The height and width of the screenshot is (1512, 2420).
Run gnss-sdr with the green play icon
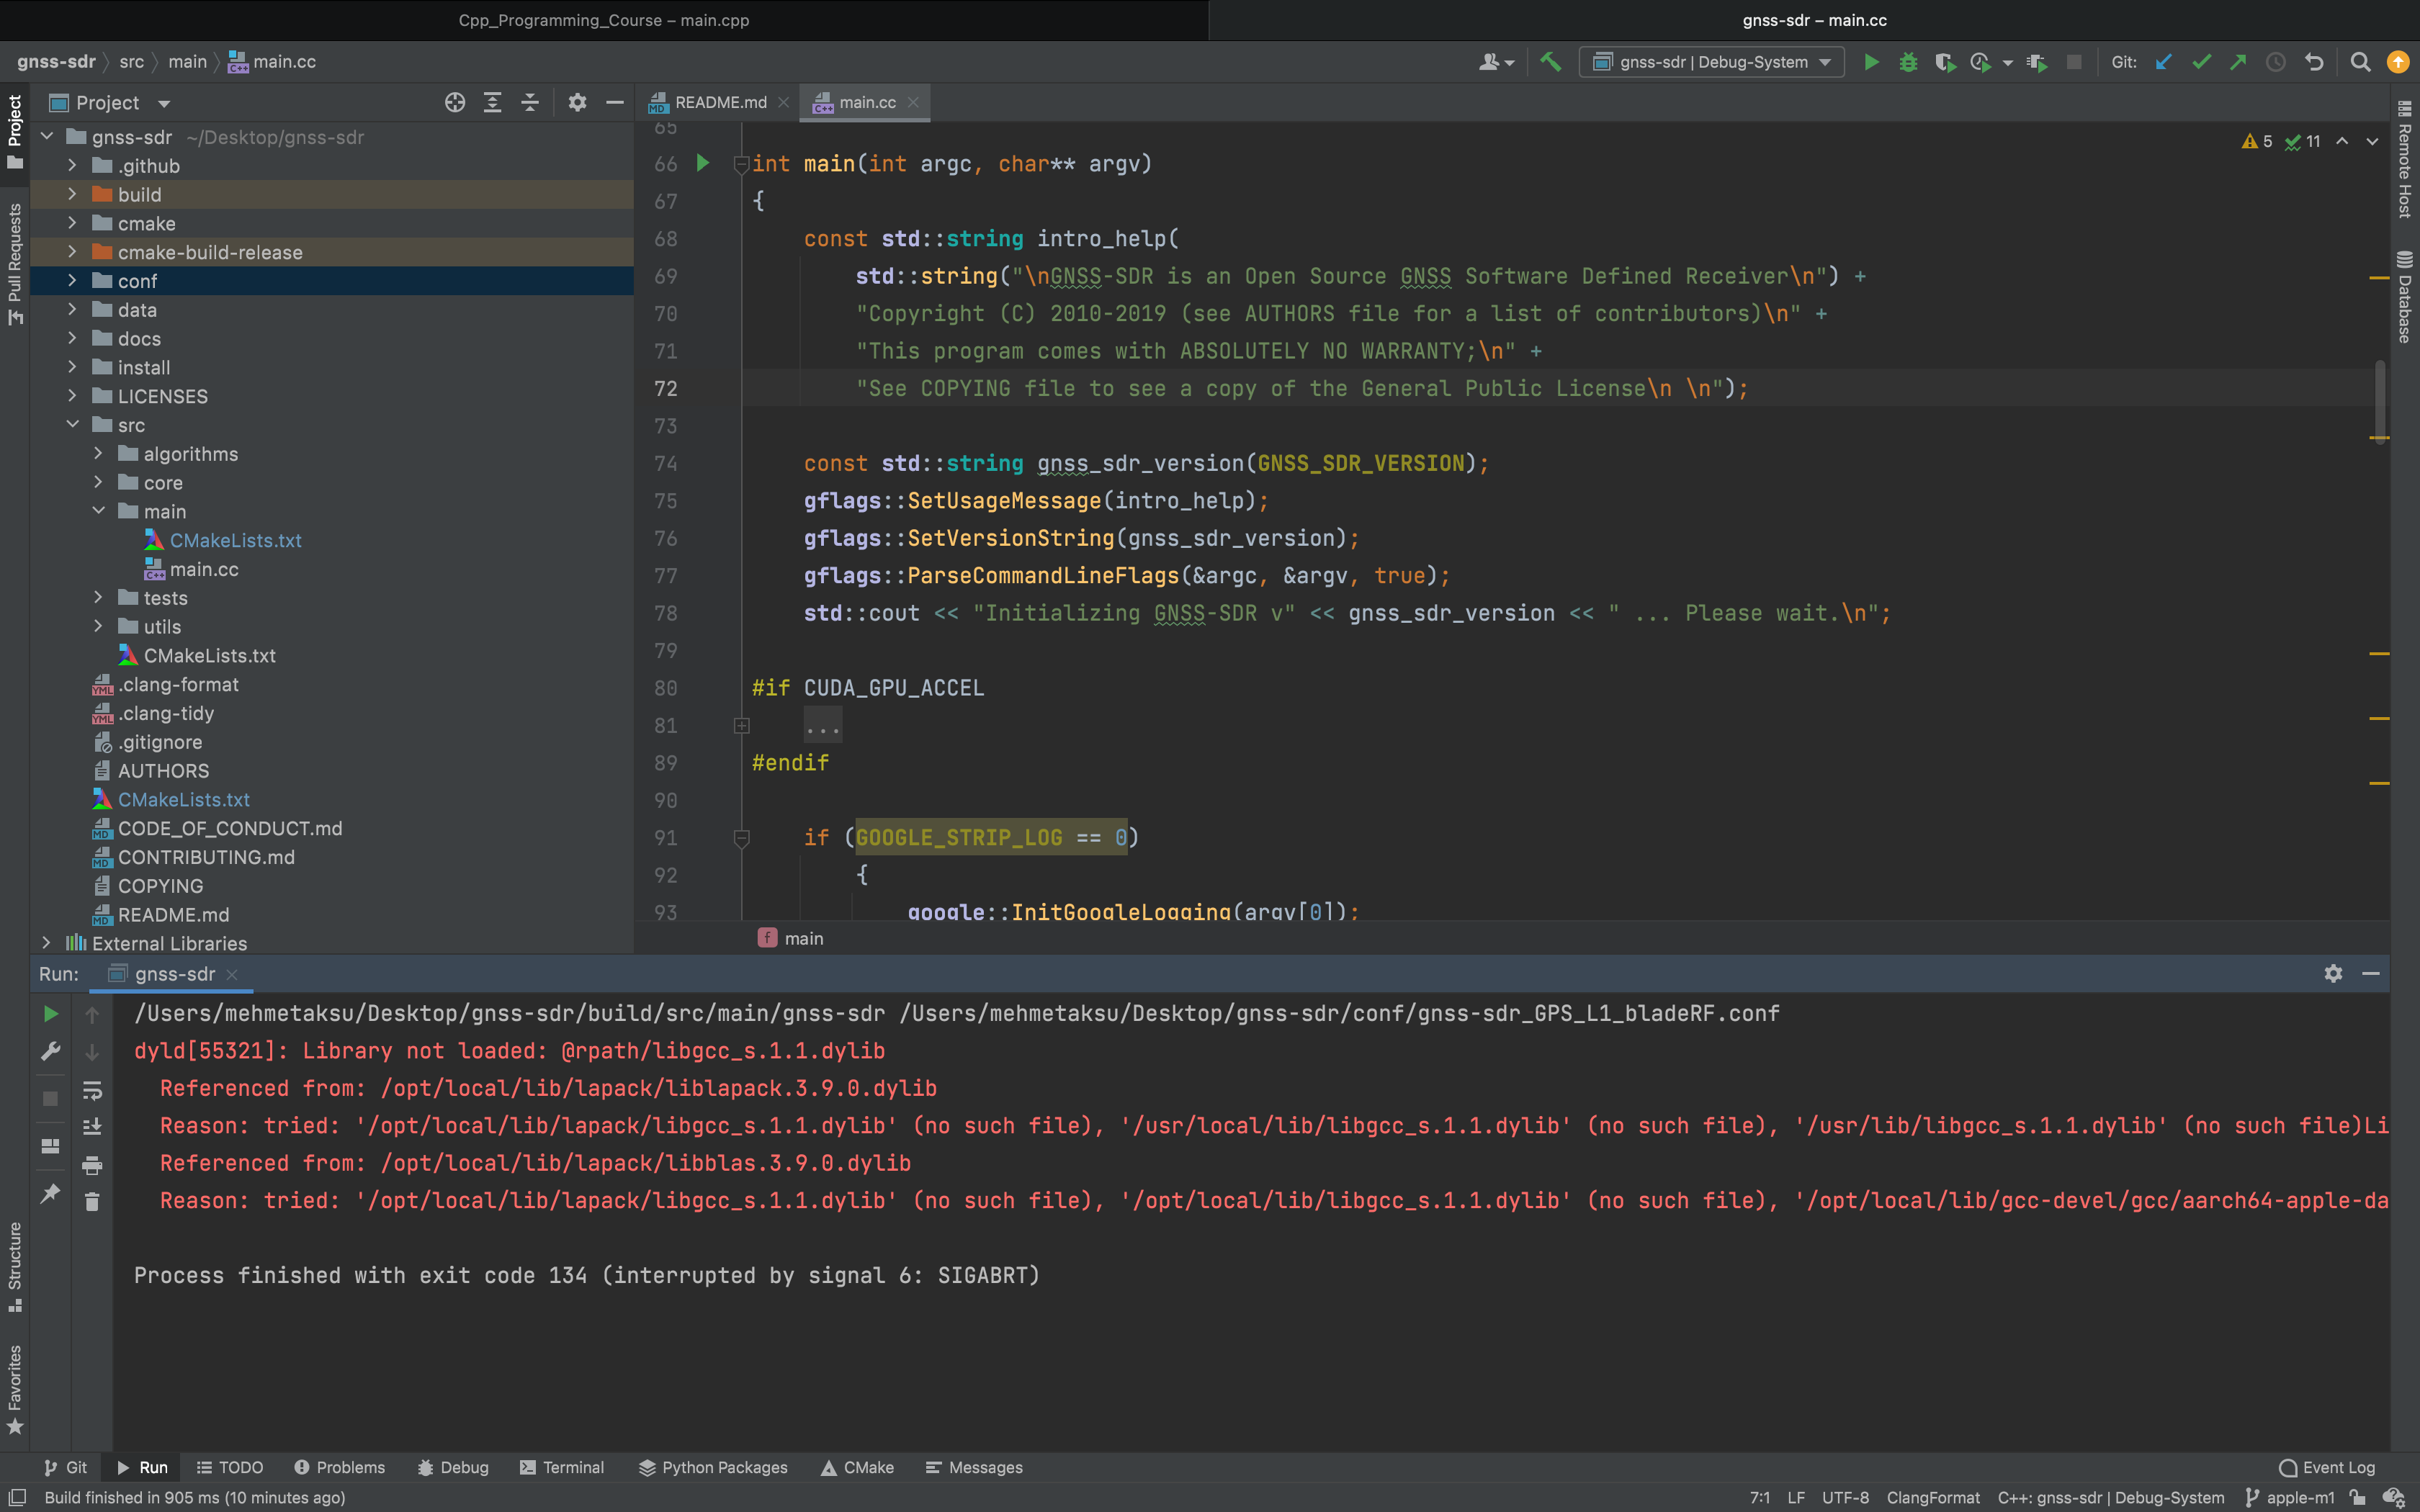pyautogui.click(x=1871, y=62)
